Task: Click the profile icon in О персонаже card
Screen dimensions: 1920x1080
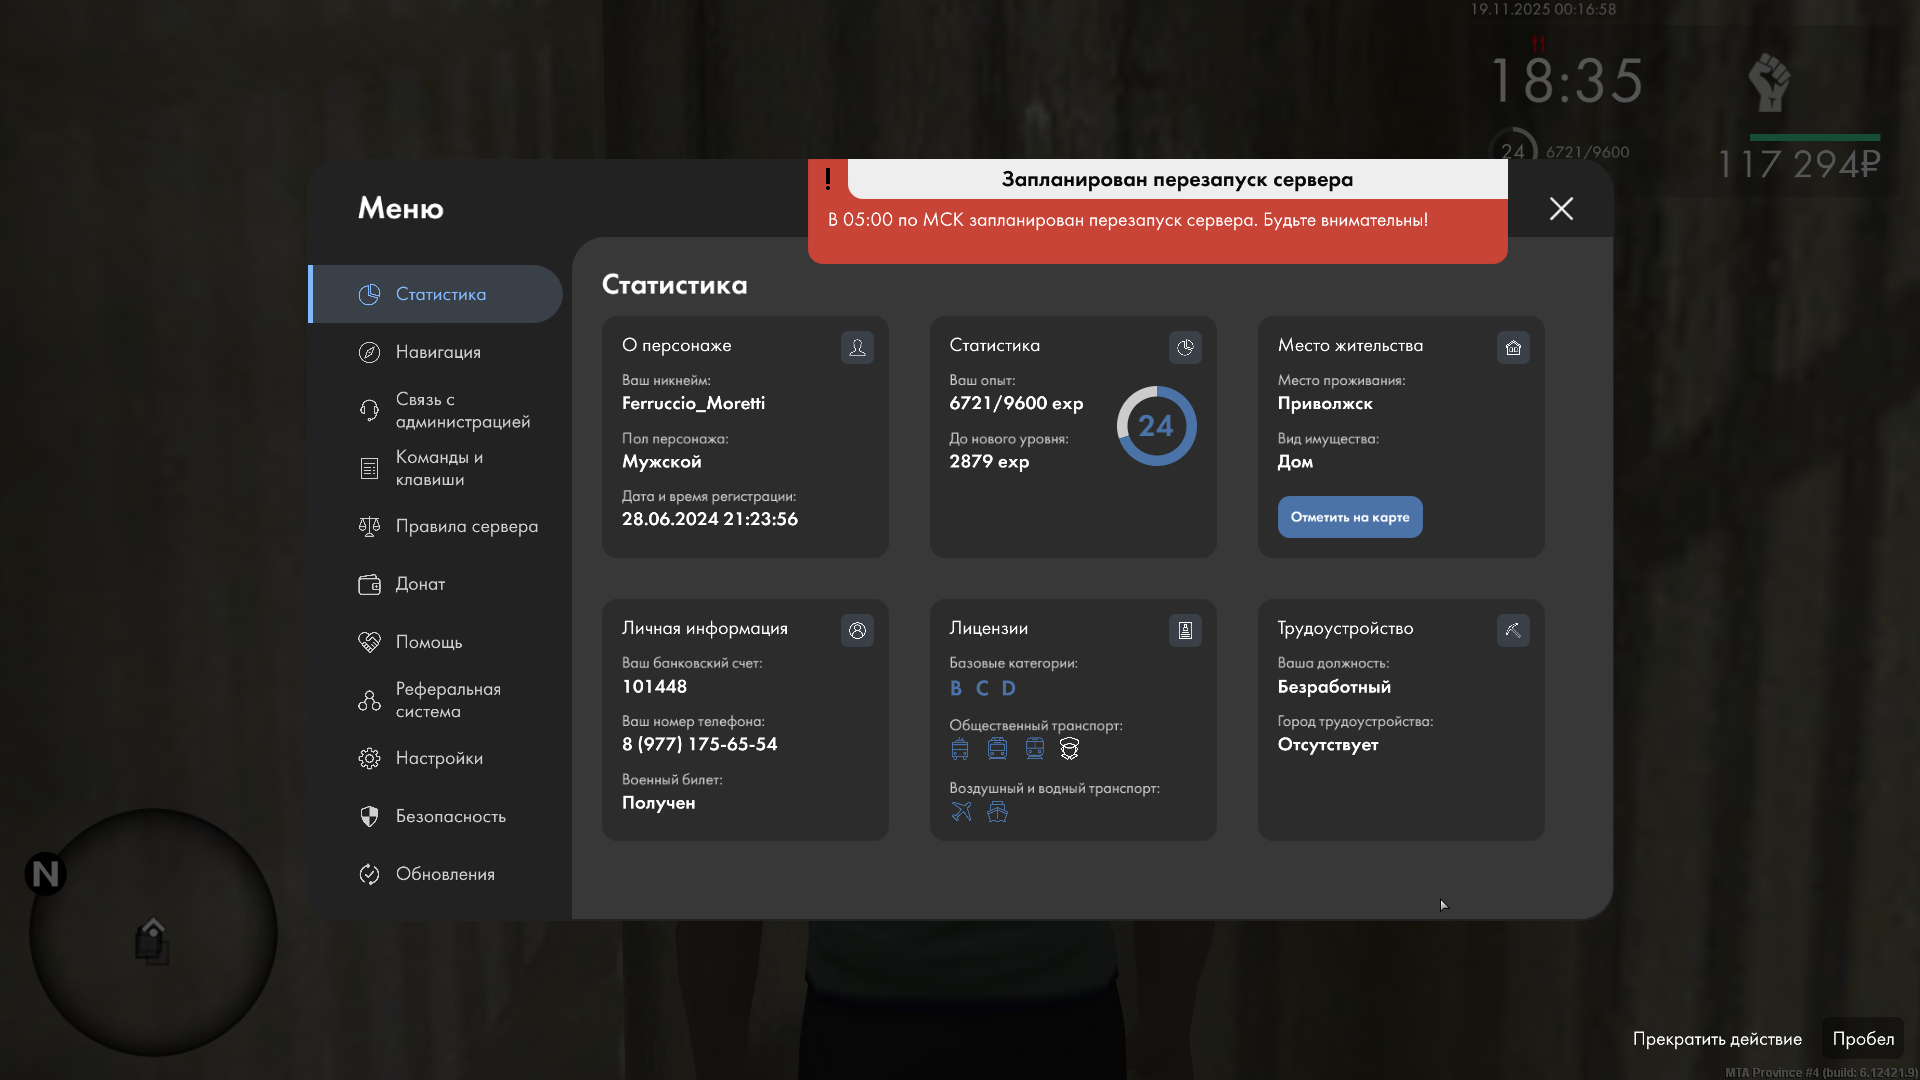Action: tap(857, 347)
